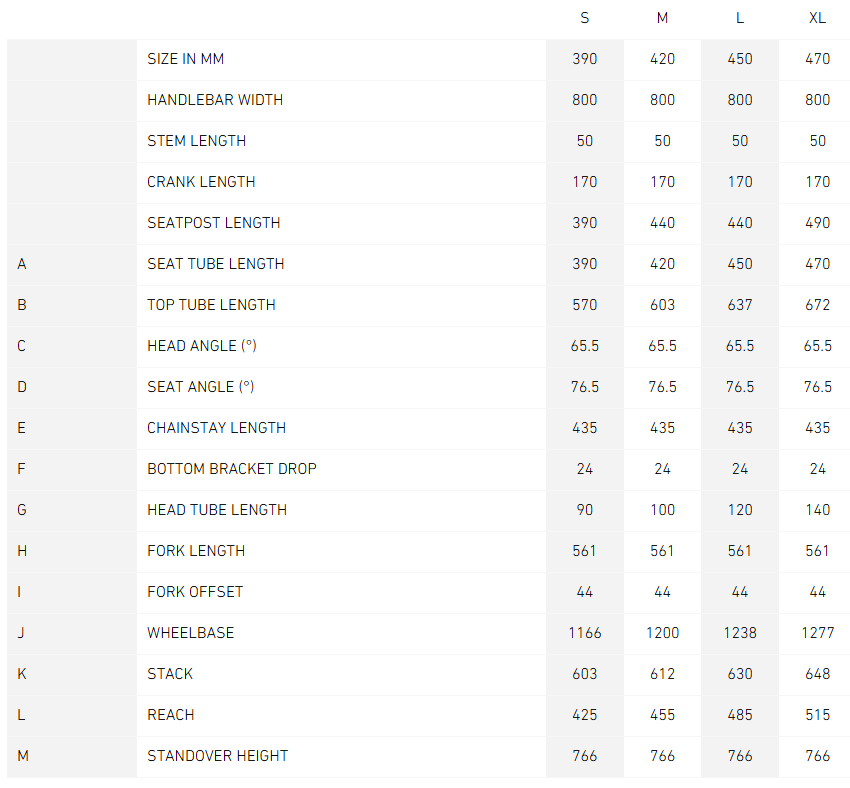Click seatpost length 490 for XL

click(817, 223)
